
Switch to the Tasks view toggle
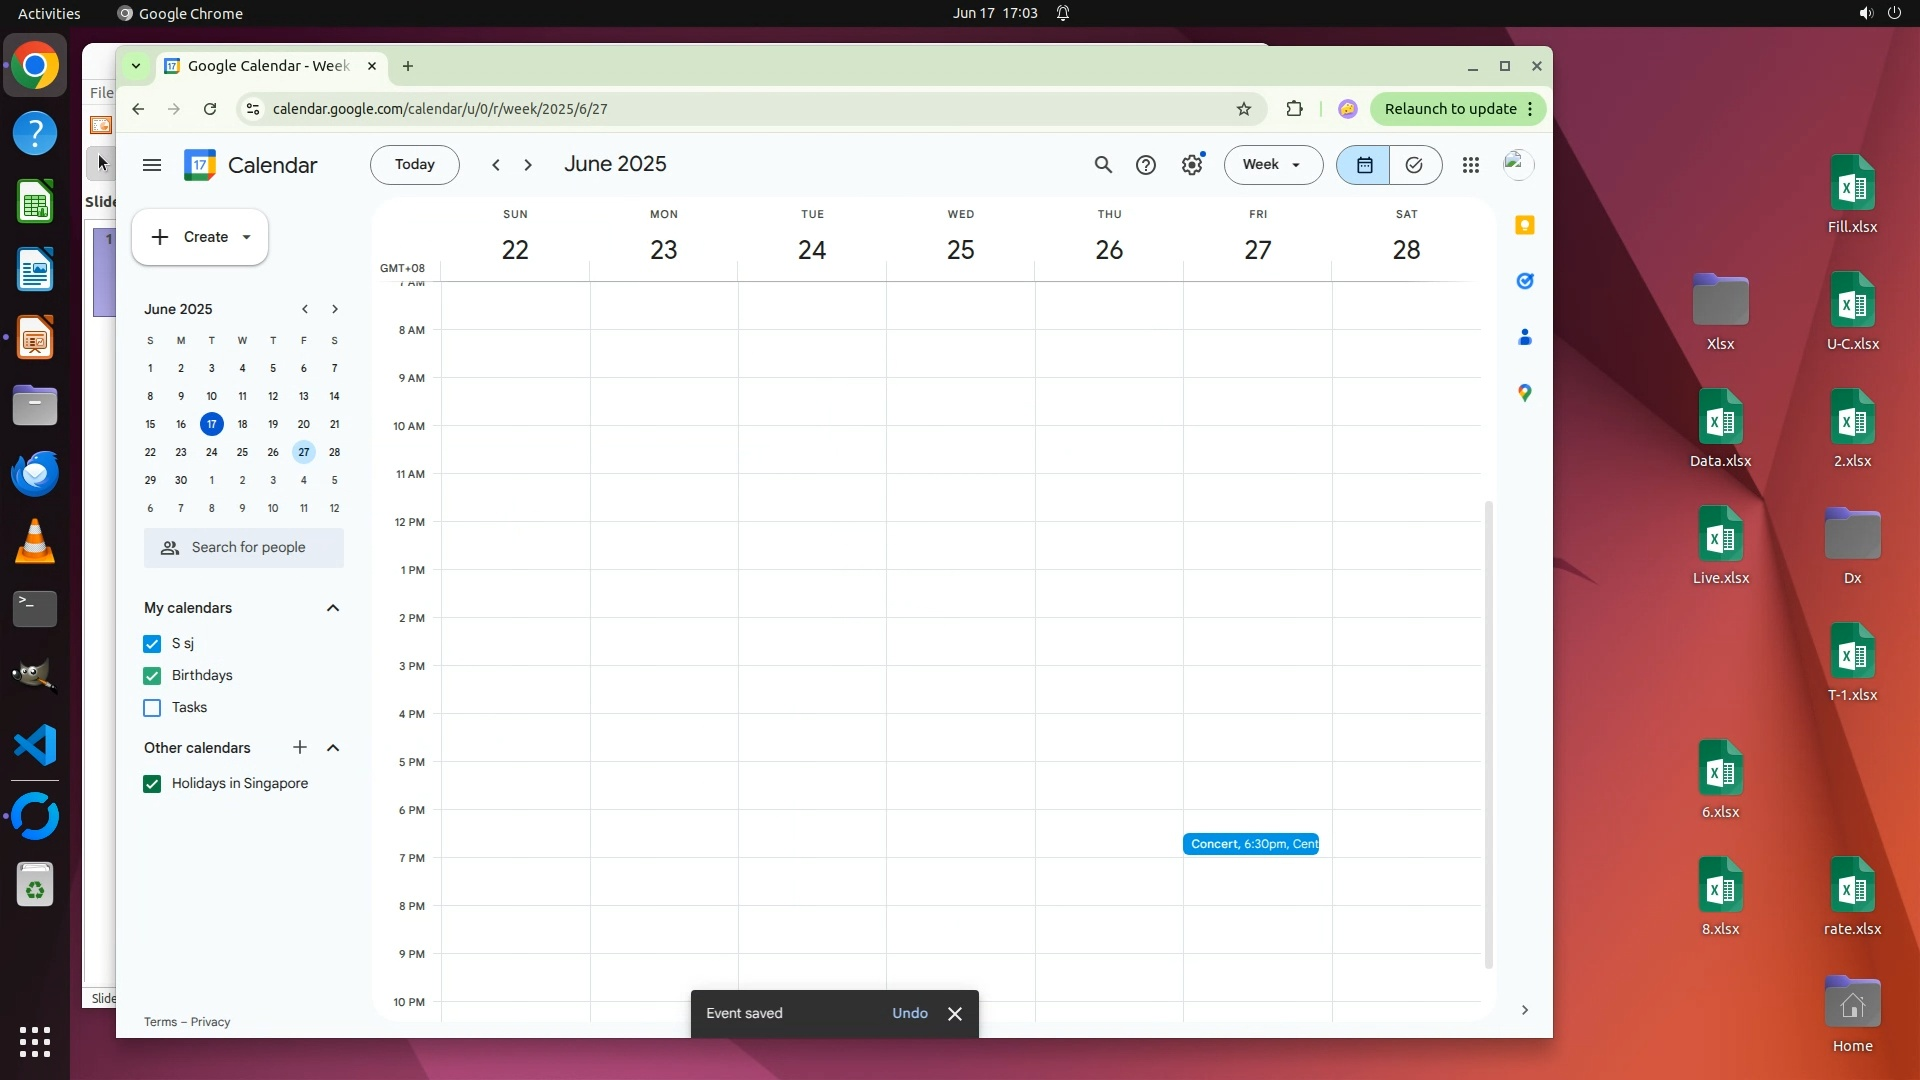(x=1414, y=165)
